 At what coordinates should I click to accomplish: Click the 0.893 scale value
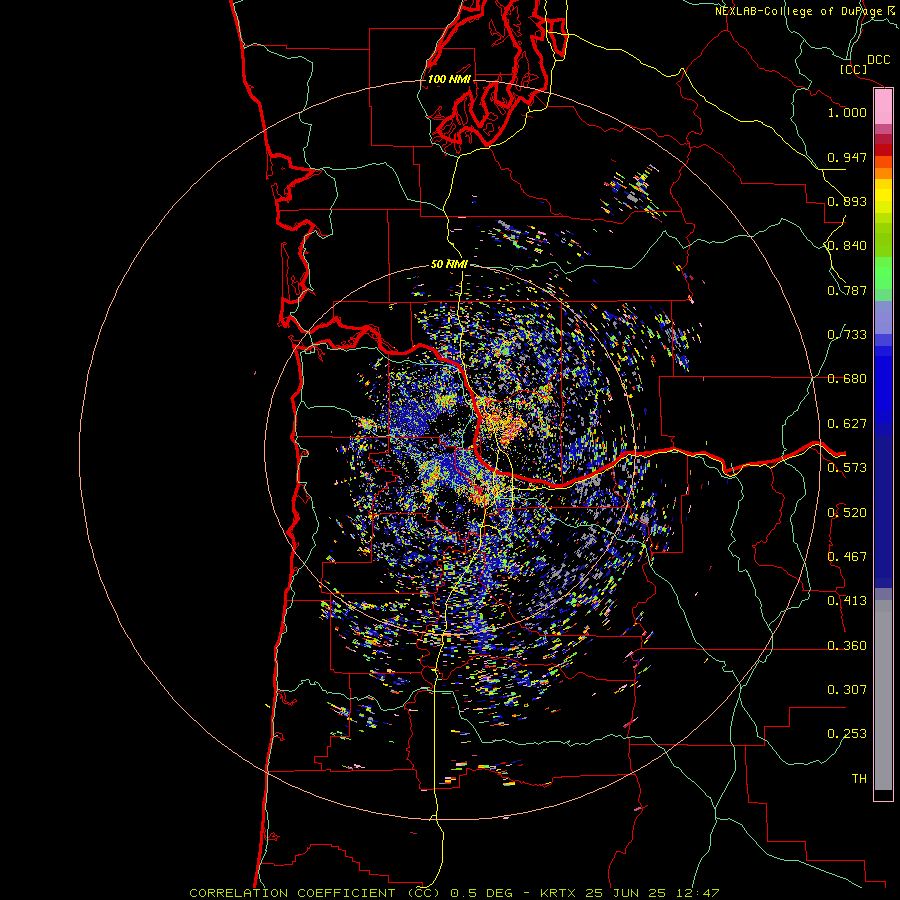point(847,201)
